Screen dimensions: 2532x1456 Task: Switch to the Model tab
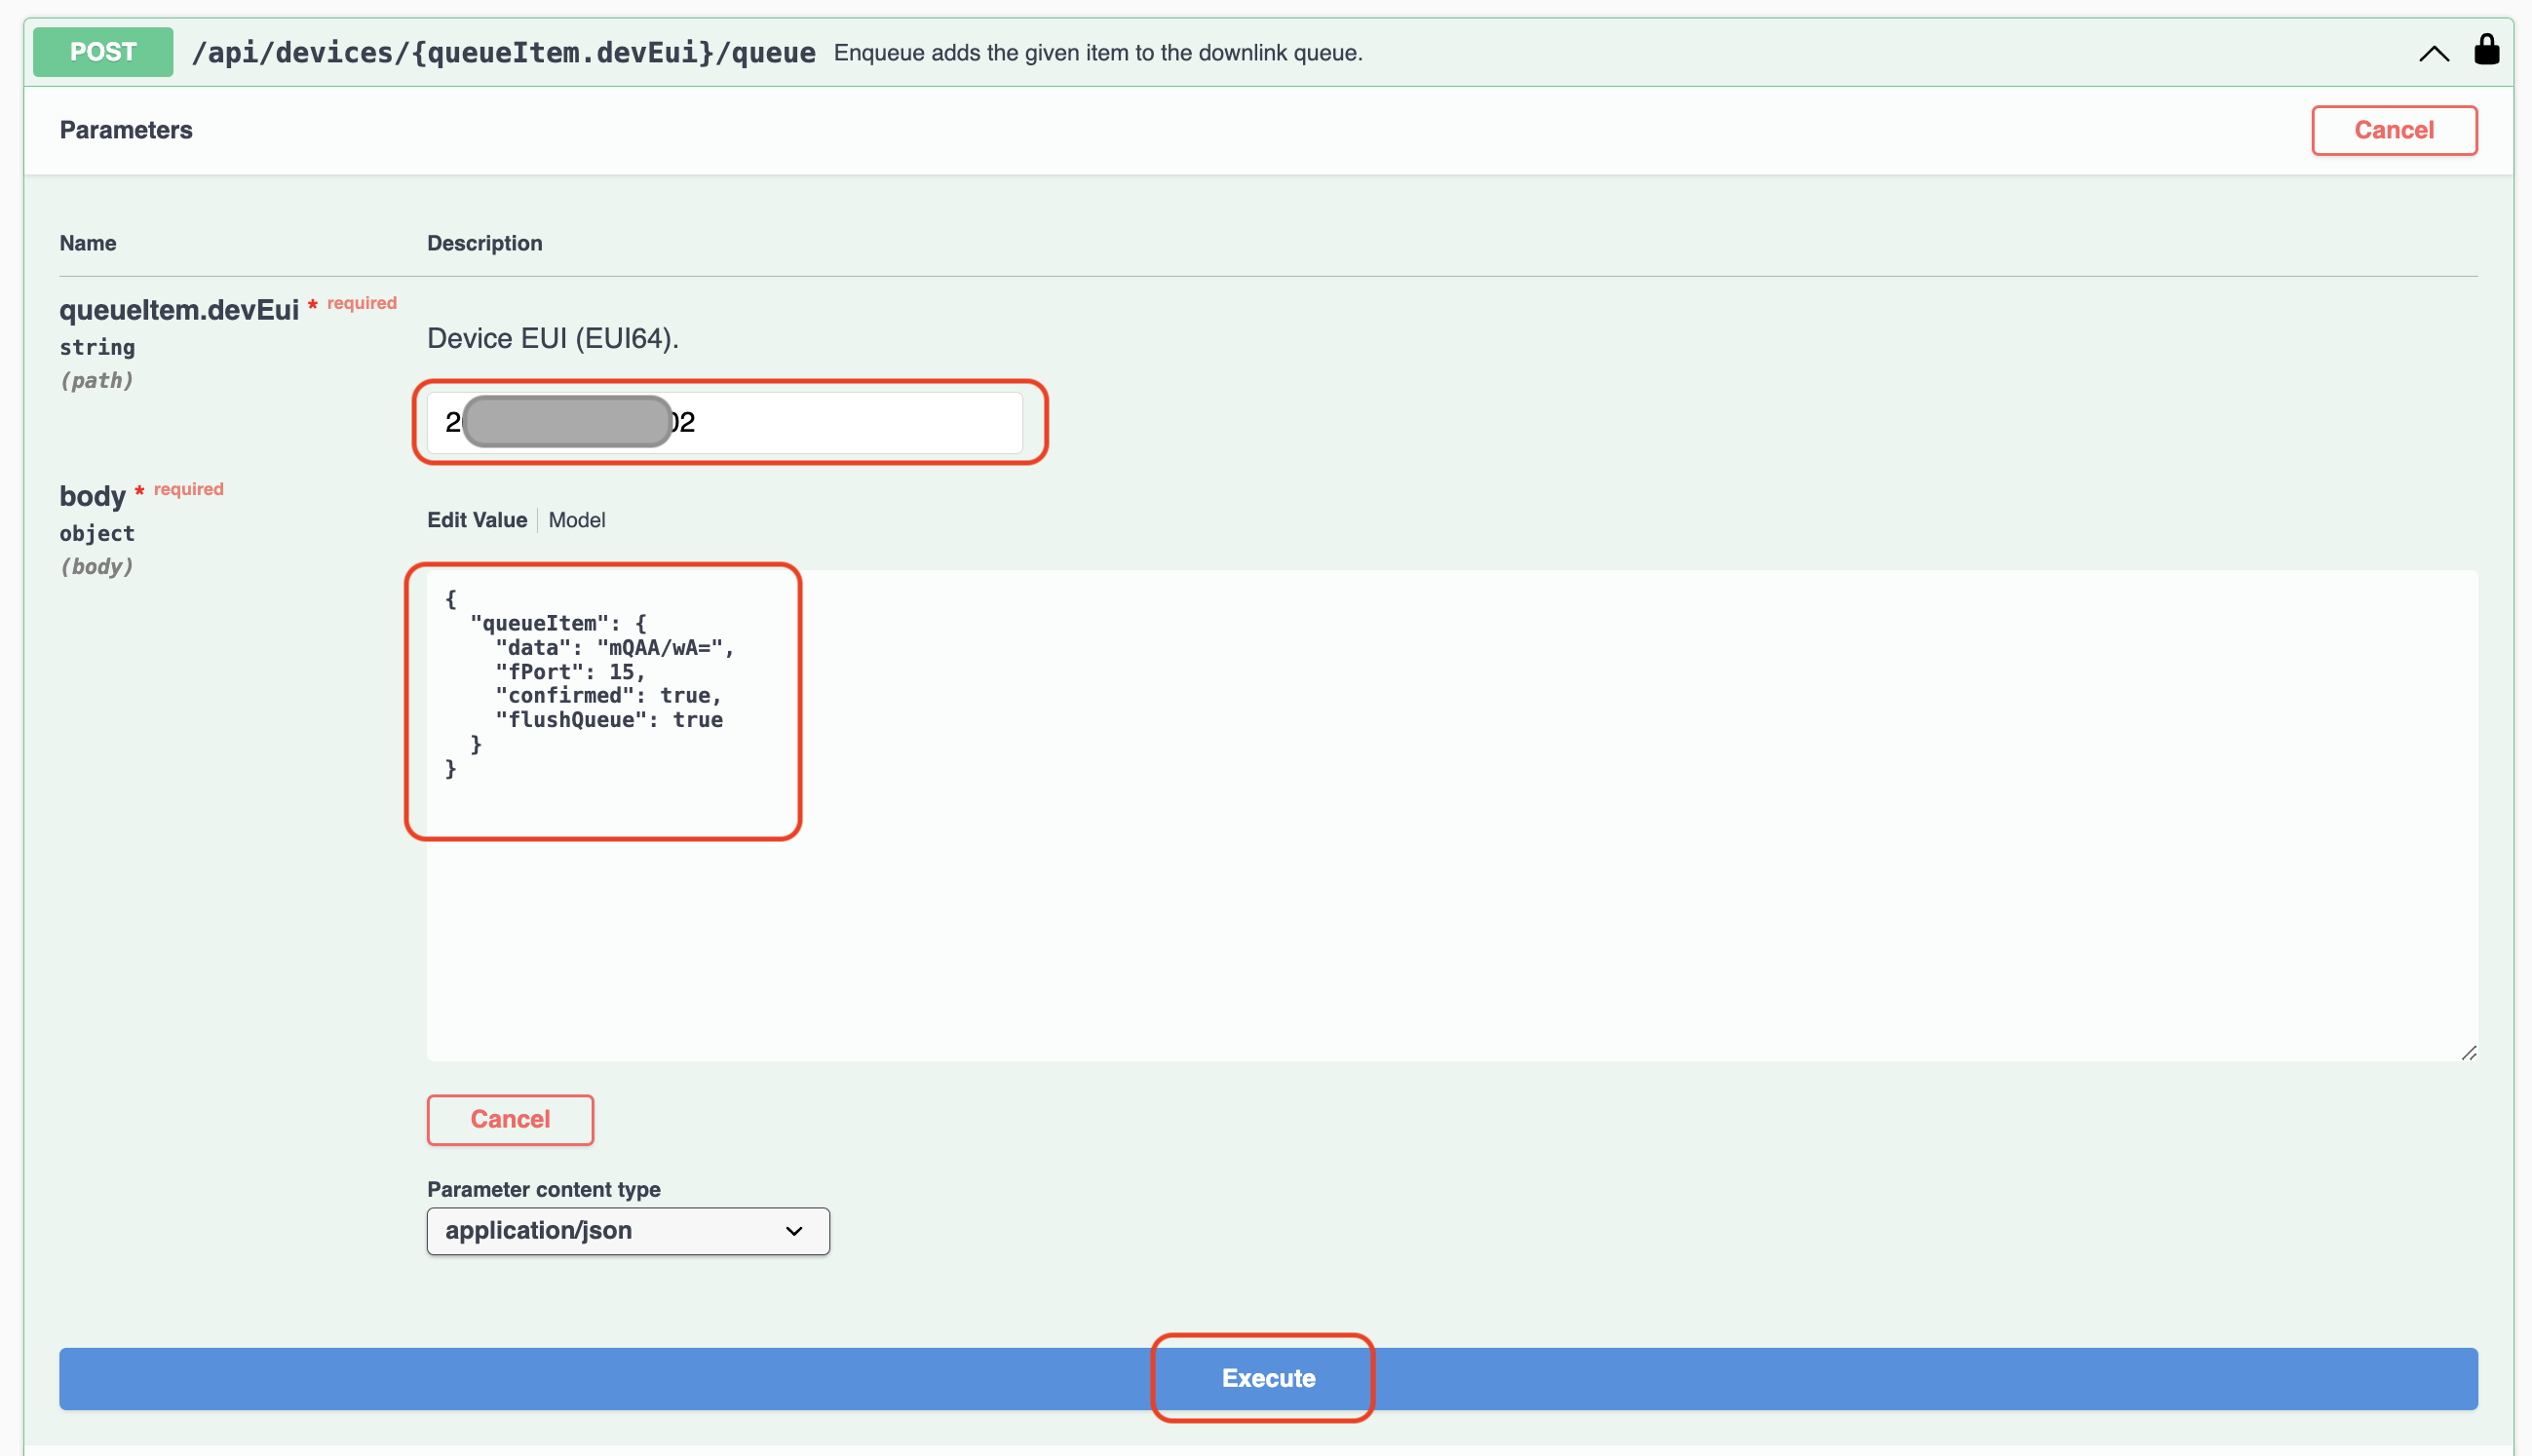576,520
